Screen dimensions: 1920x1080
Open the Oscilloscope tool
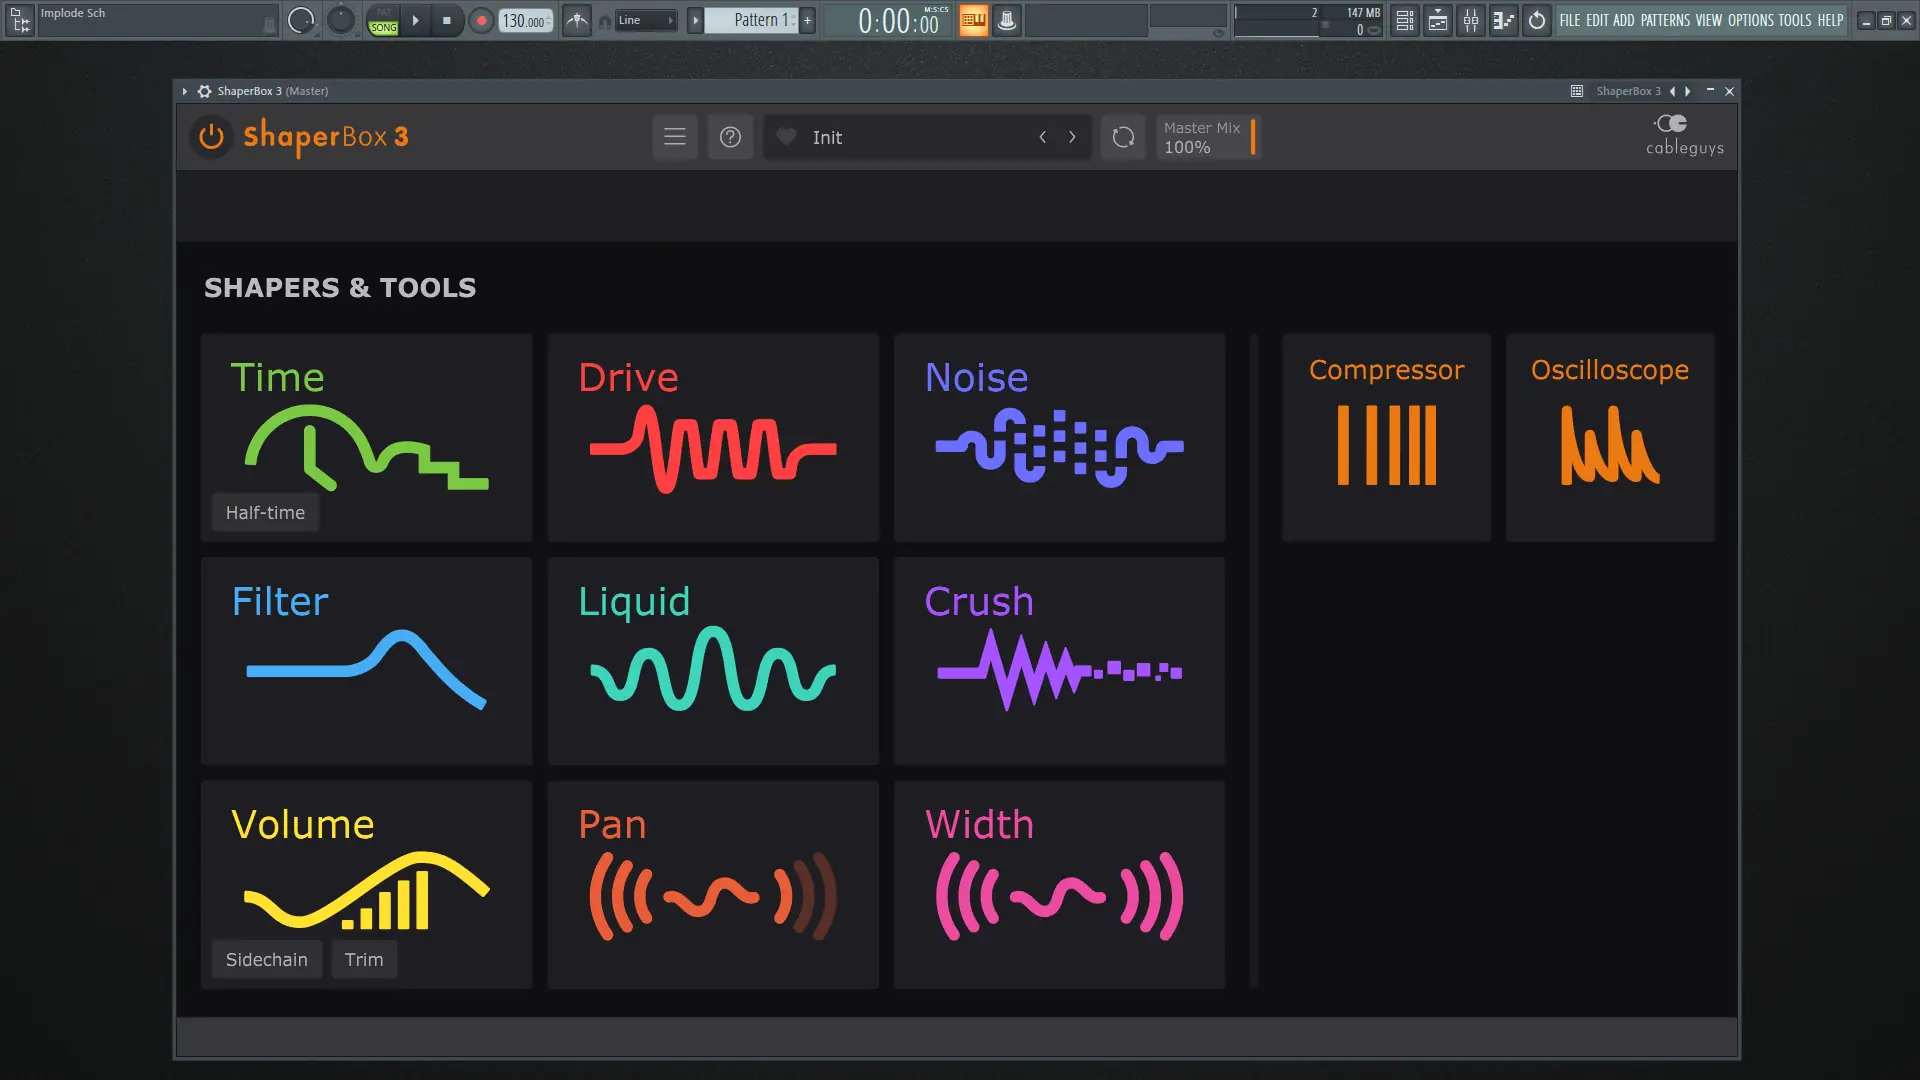click(x=1609, y=437)
